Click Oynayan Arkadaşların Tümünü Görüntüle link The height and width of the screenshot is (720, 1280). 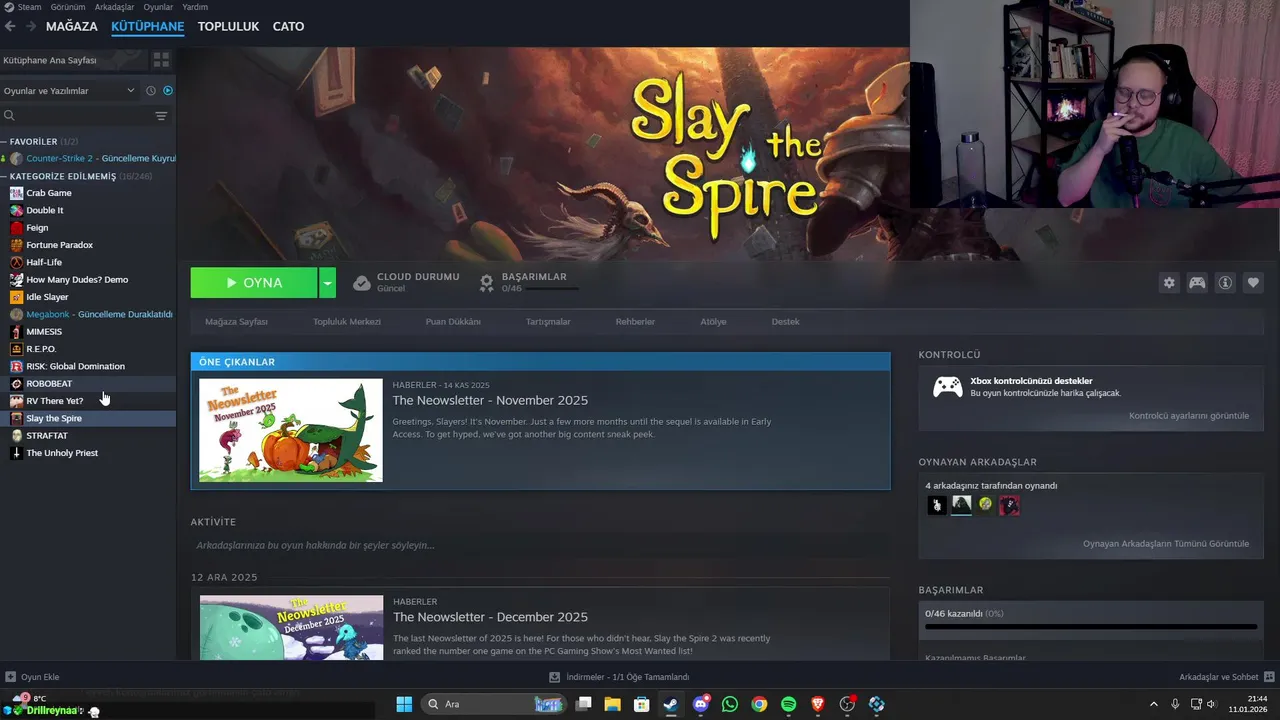tap(1166, 544)
